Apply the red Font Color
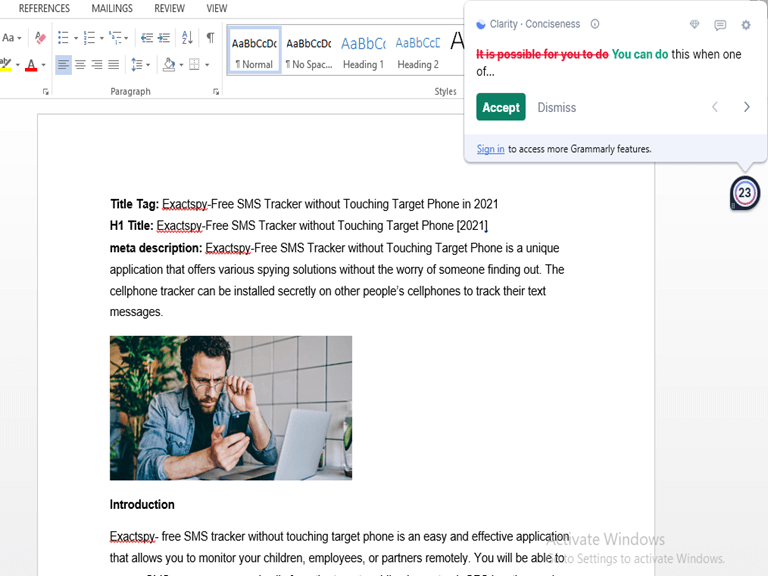 [x=31, y=64]
